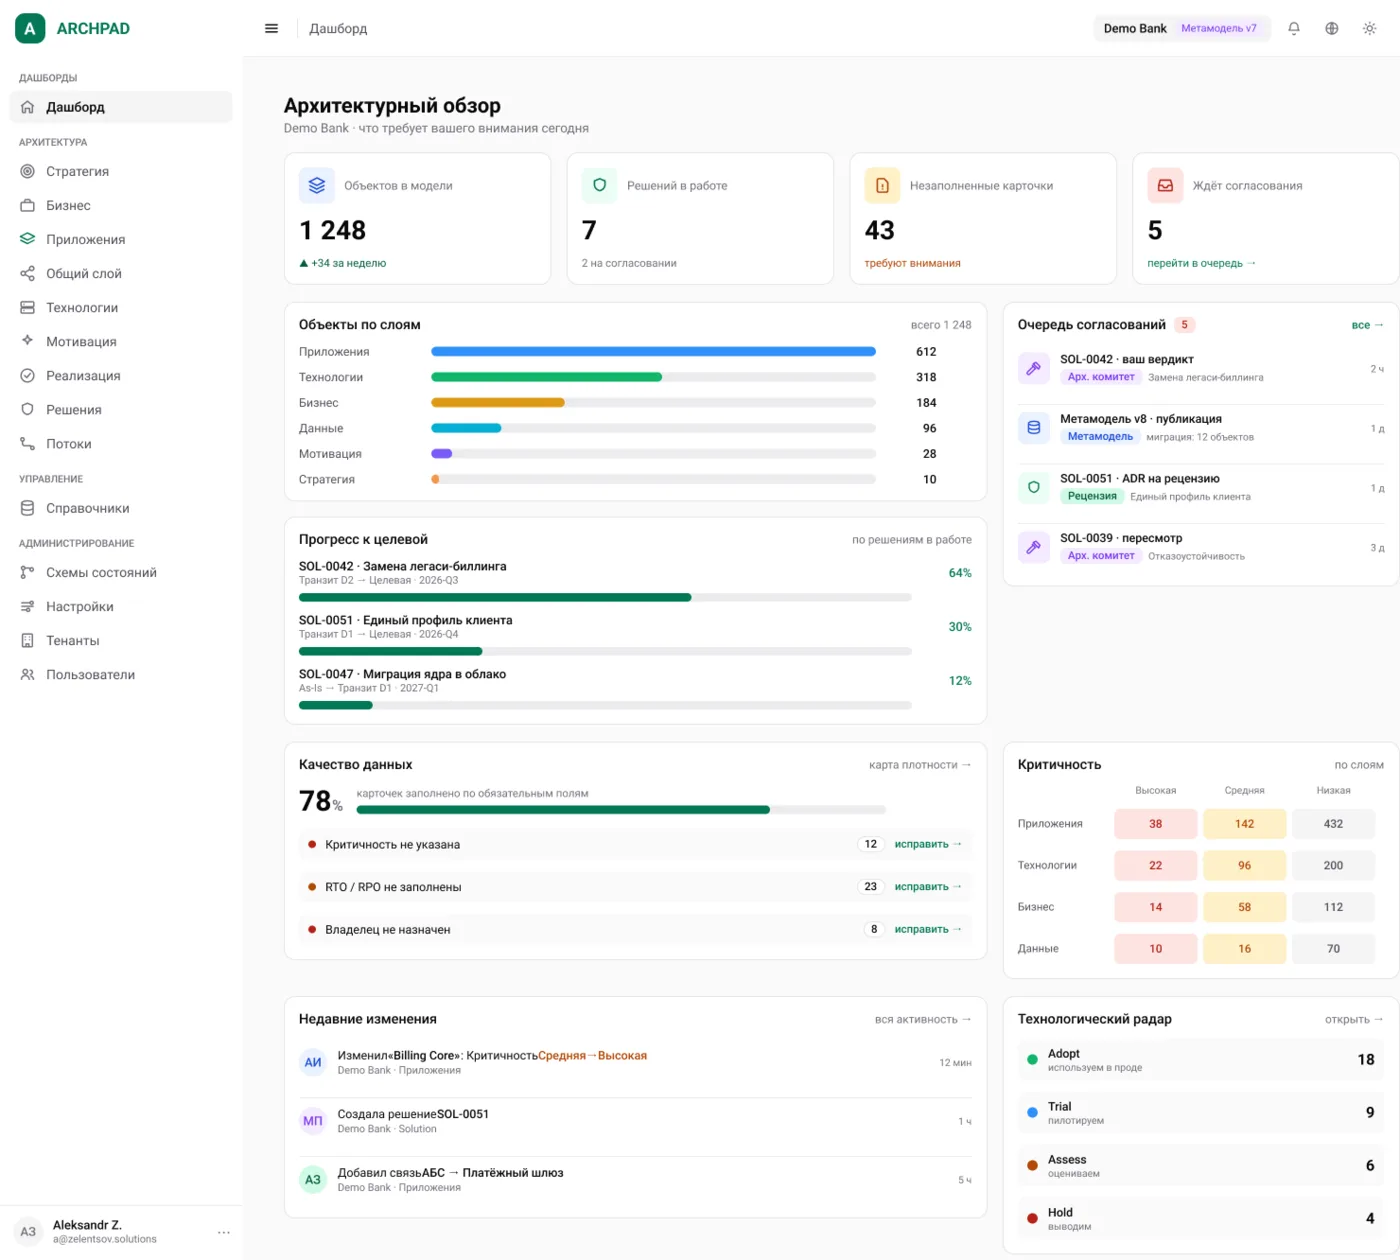Follow the перейти в очередь link
The height and width of the screenshot is (1260, 1400).
coord(1201,264)
